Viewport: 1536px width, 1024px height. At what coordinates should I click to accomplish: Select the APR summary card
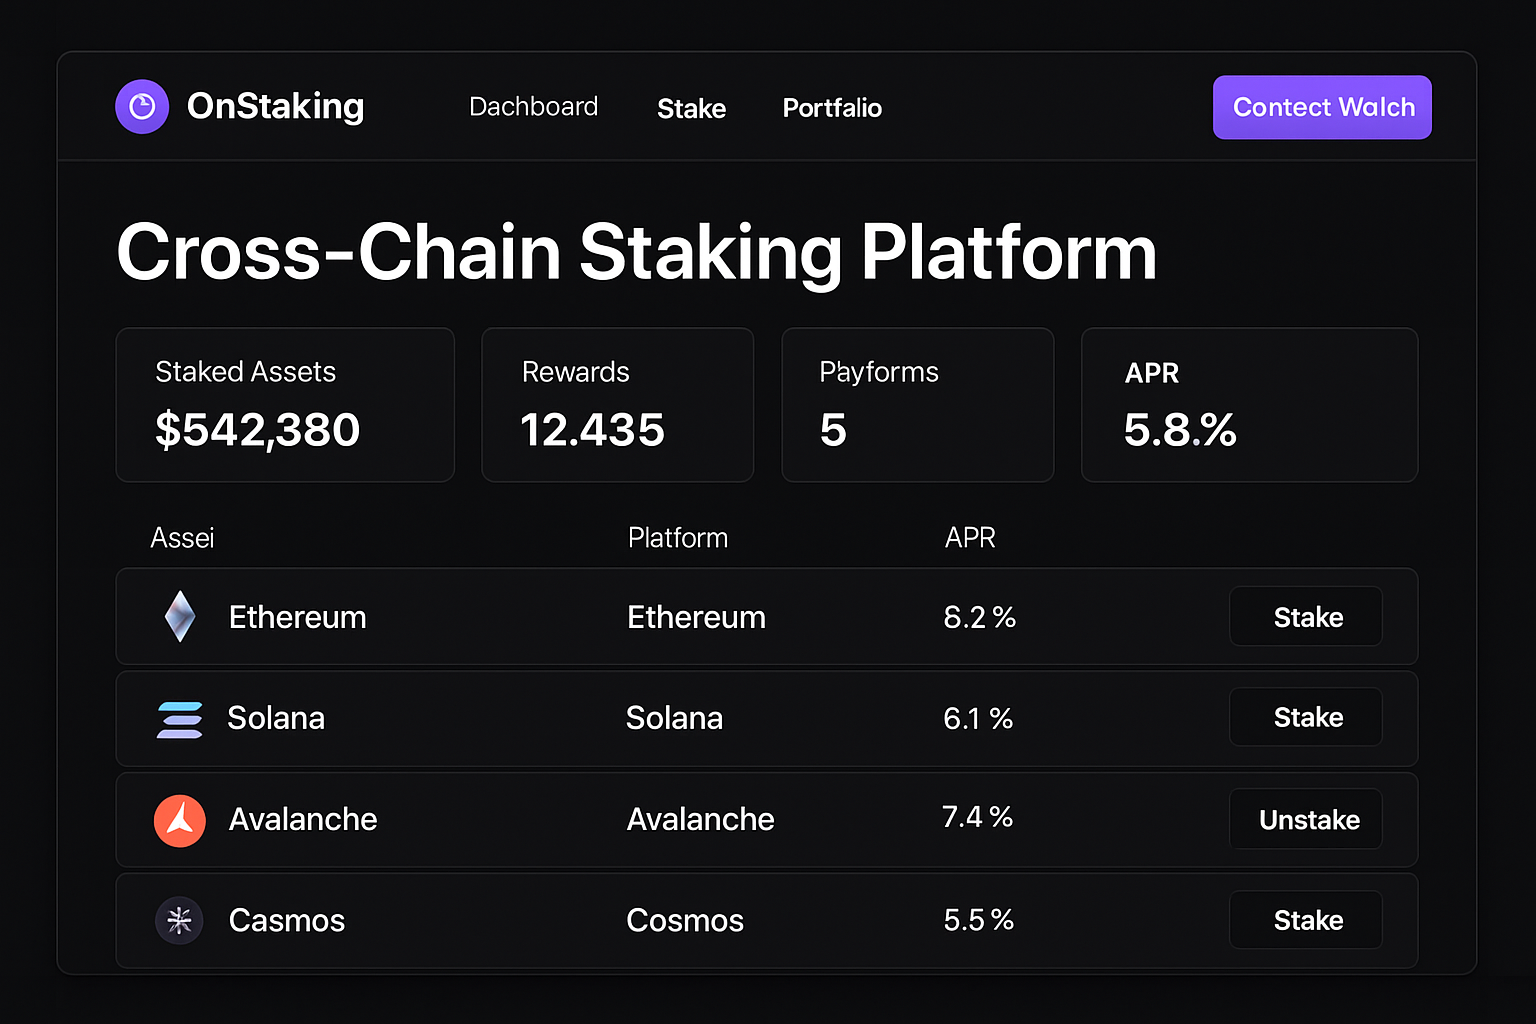[1249, 404]
